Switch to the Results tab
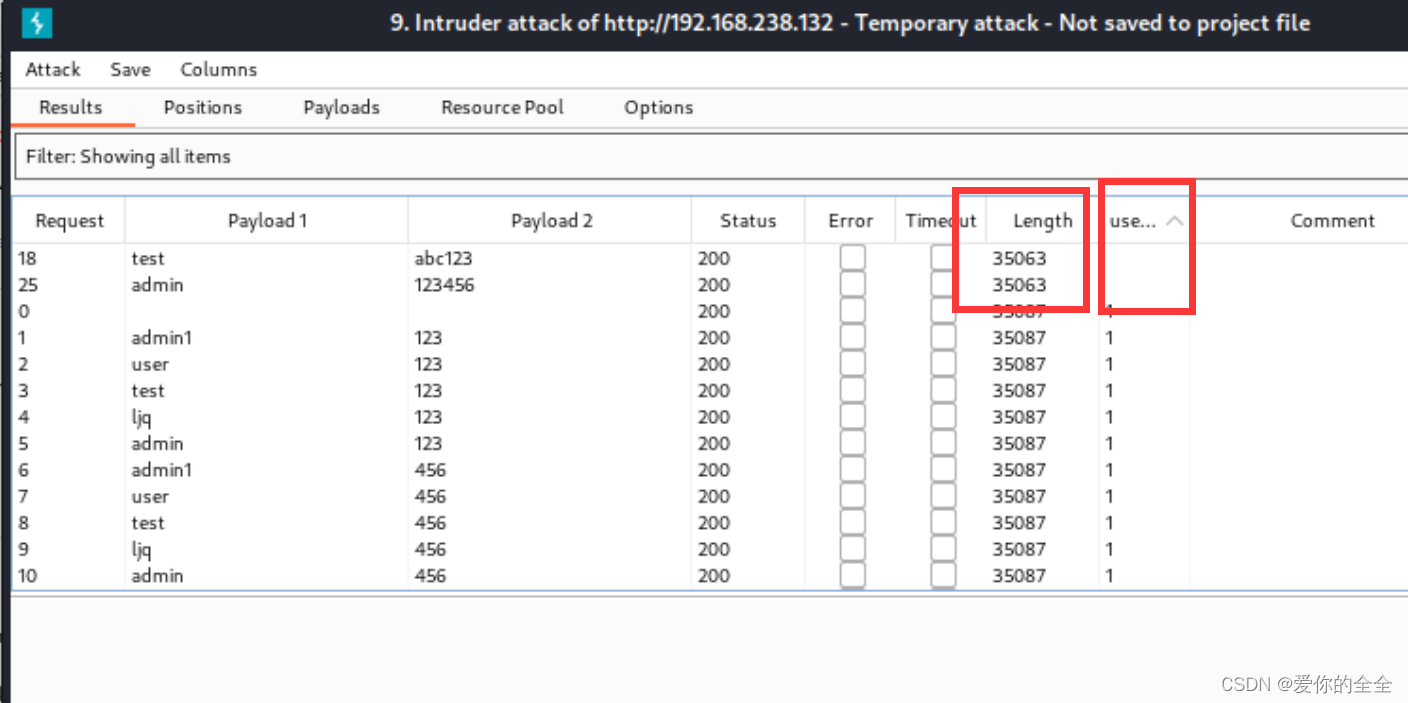This screenshot has width=1408, height=703. pyautogui.click(x=71, y=107)
